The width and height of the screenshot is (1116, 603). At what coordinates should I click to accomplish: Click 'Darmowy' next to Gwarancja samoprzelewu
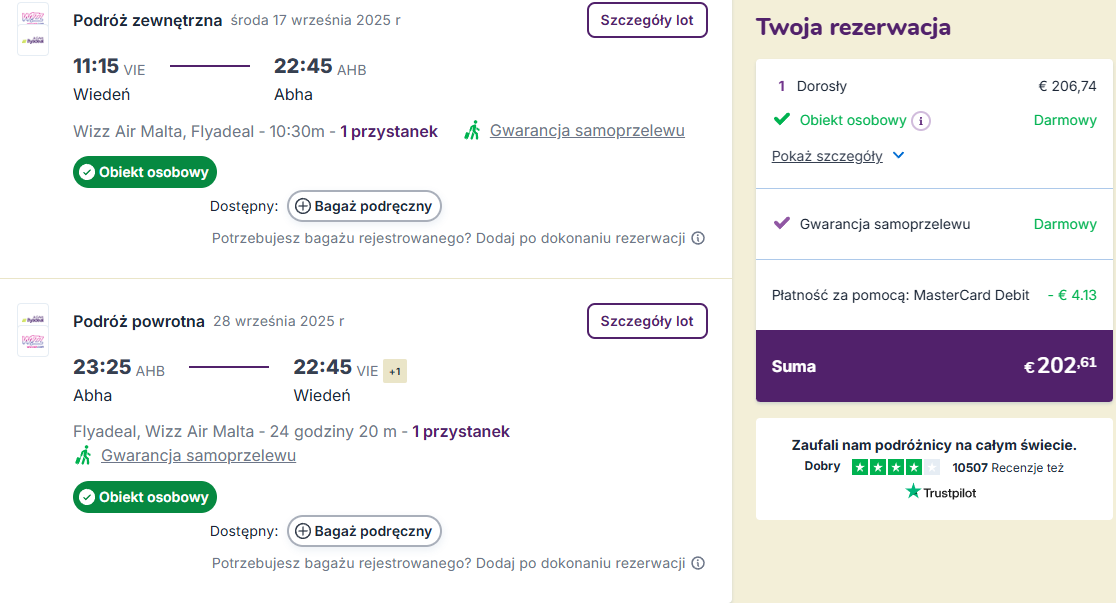coord(1065,224)
